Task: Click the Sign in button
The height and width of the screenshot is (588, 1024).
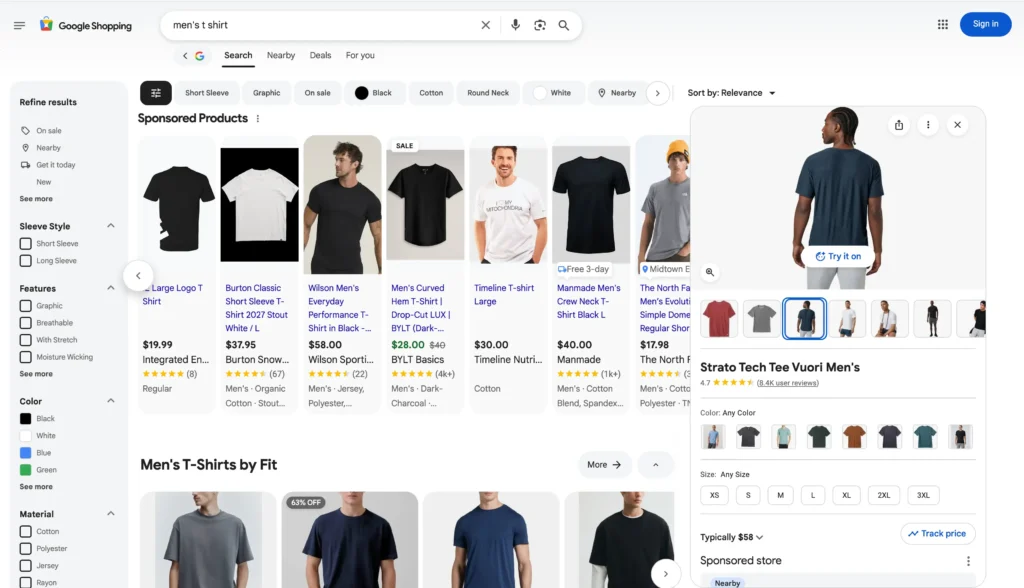Action: [985, 24]
